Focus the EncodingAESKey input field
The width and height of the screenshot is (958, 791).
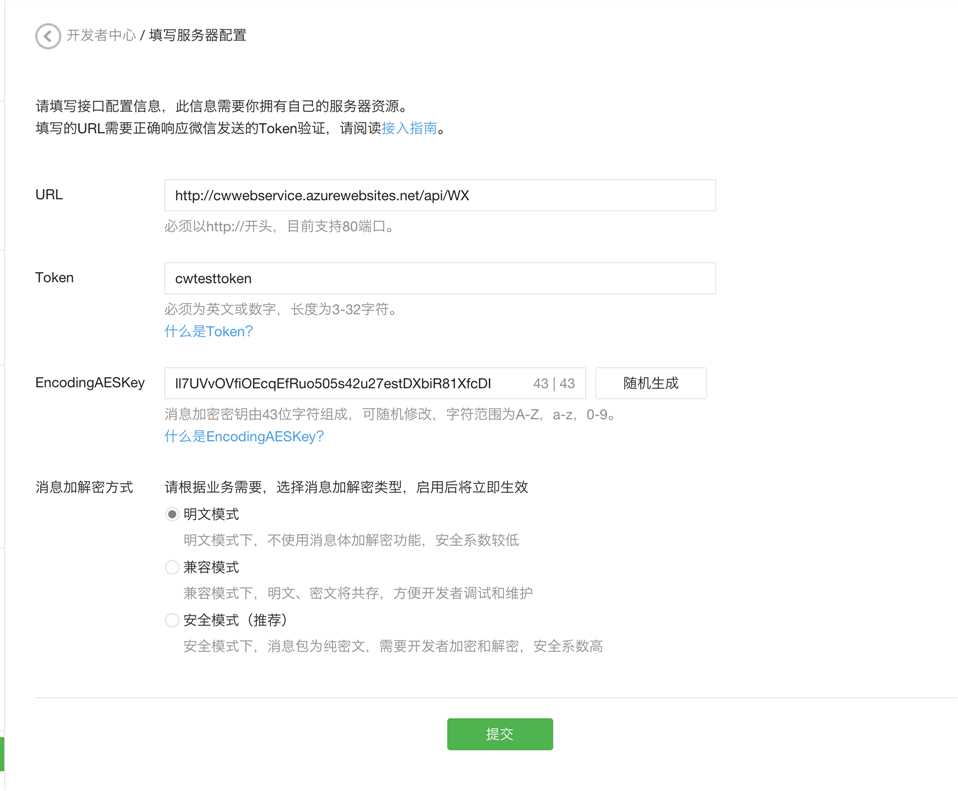click(x=375, y=384)
